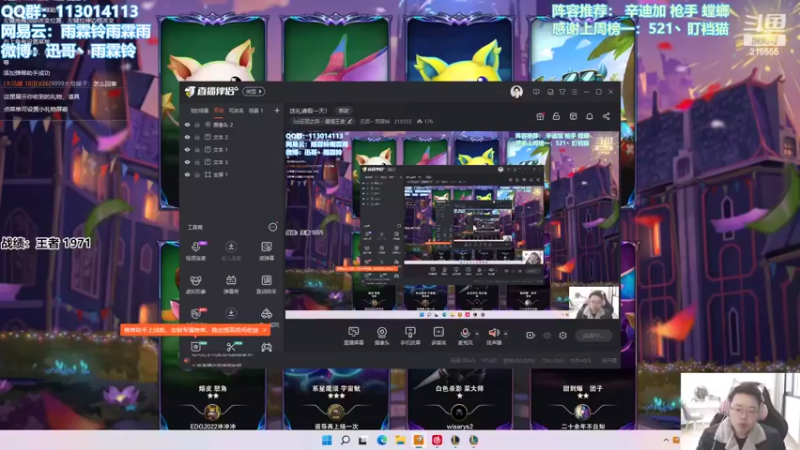Image resolution: width=800 pixels, height=450 pixels.
Task: Lock the 文本 1 layer
Action: 197,149
